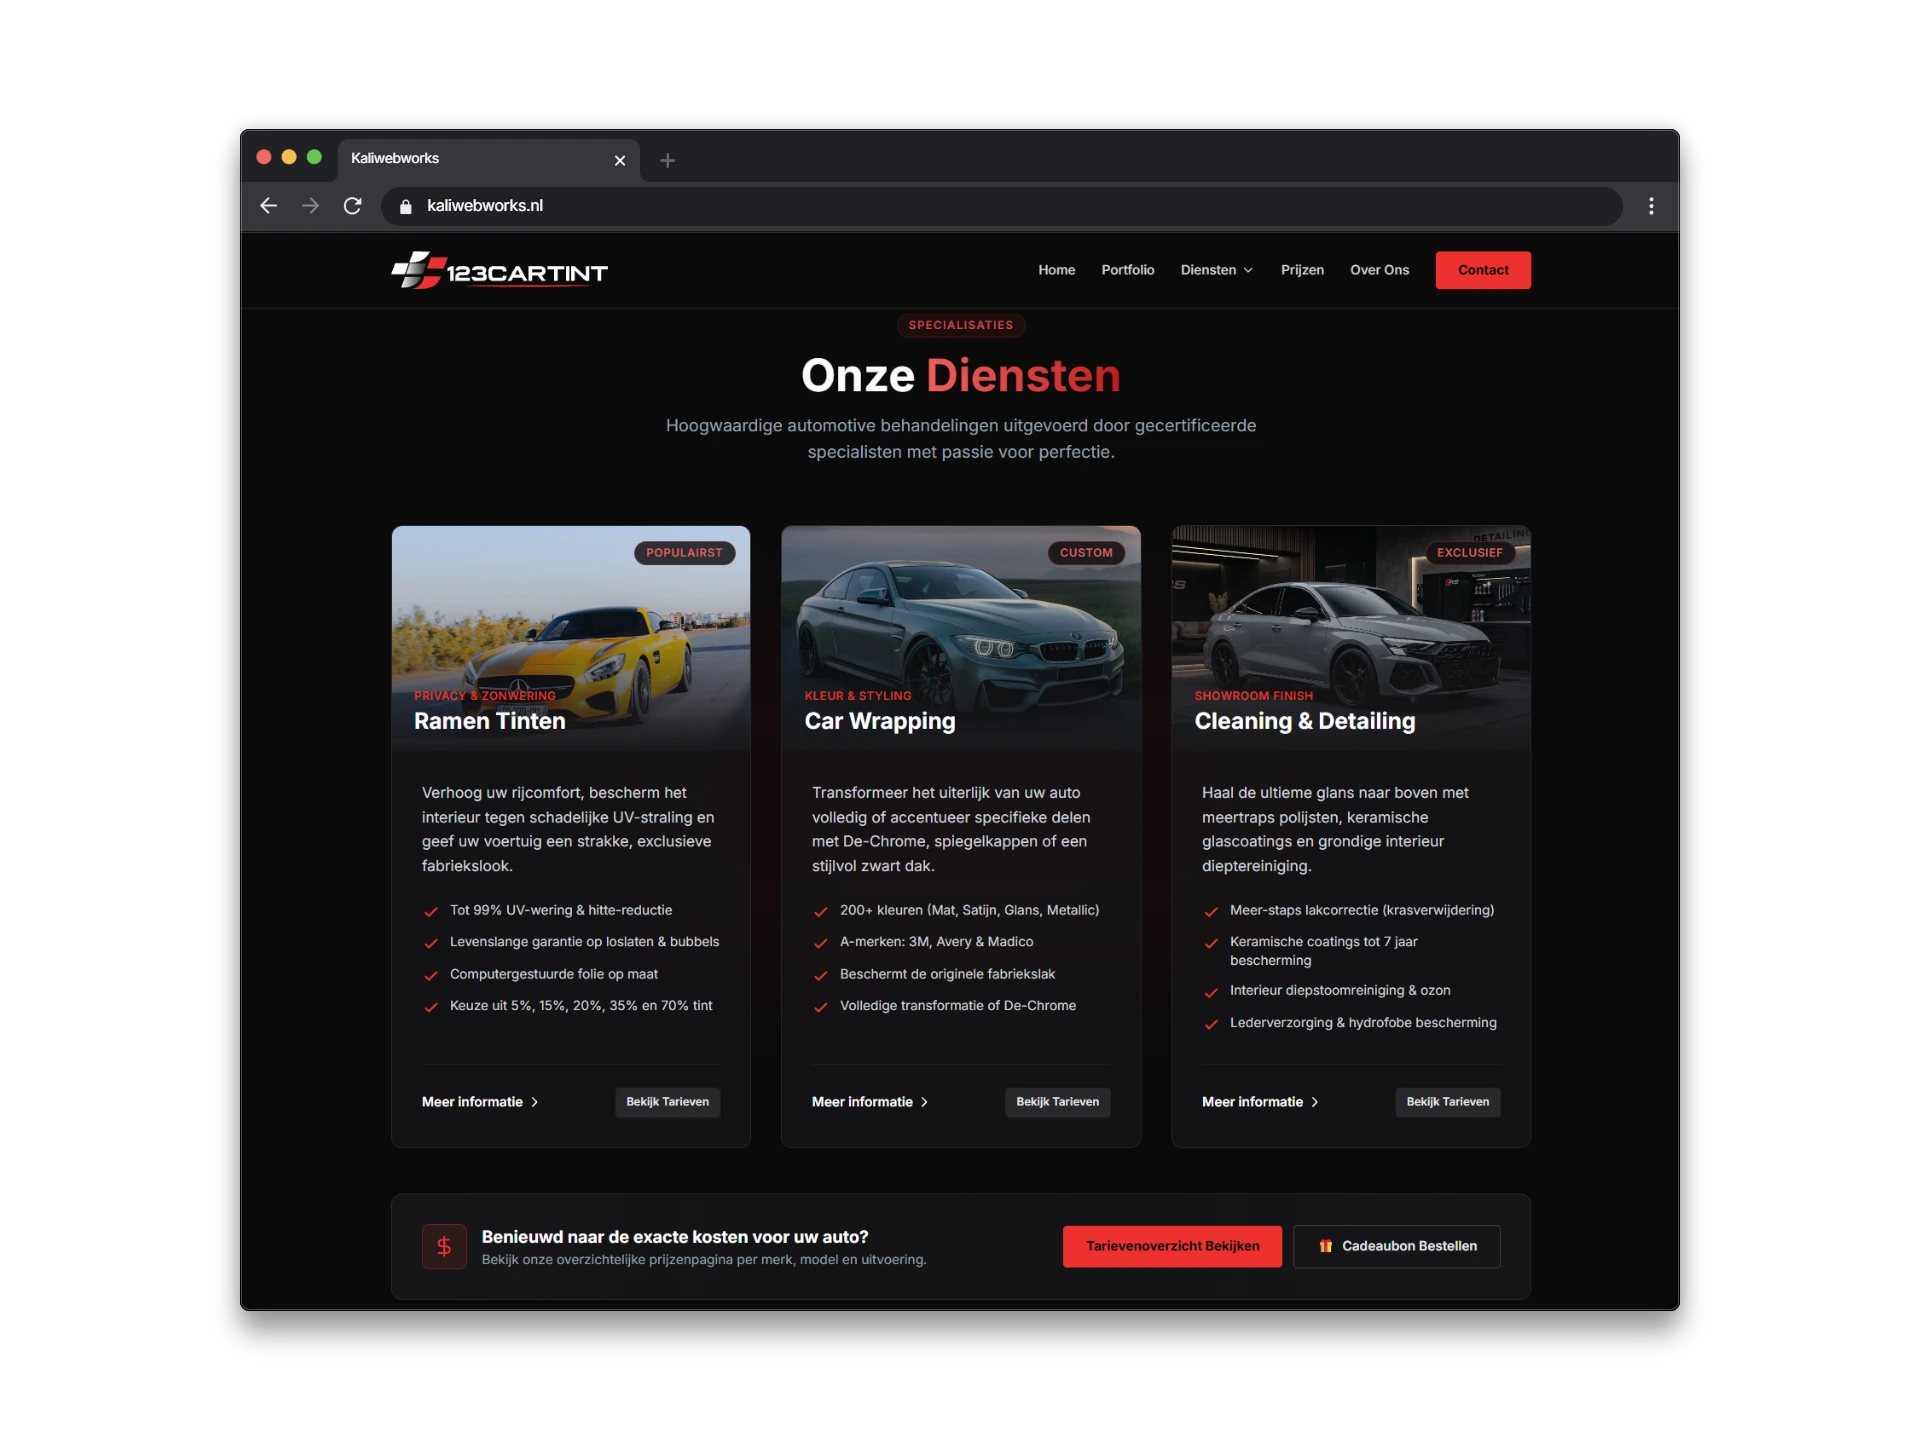1920x1440 pixels.
Task: Click the browser forward arrow
Action: tap(310, 205)
